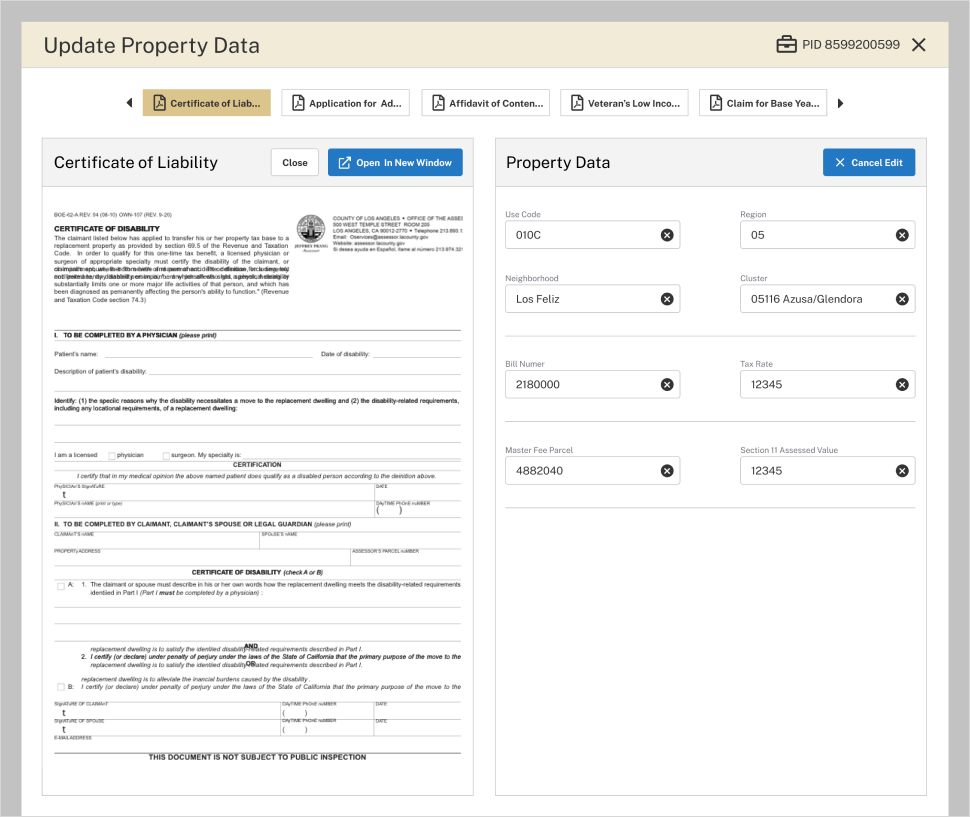Clear the Master Fee Parcel field

pyautogui.click(x=667, y=471)
